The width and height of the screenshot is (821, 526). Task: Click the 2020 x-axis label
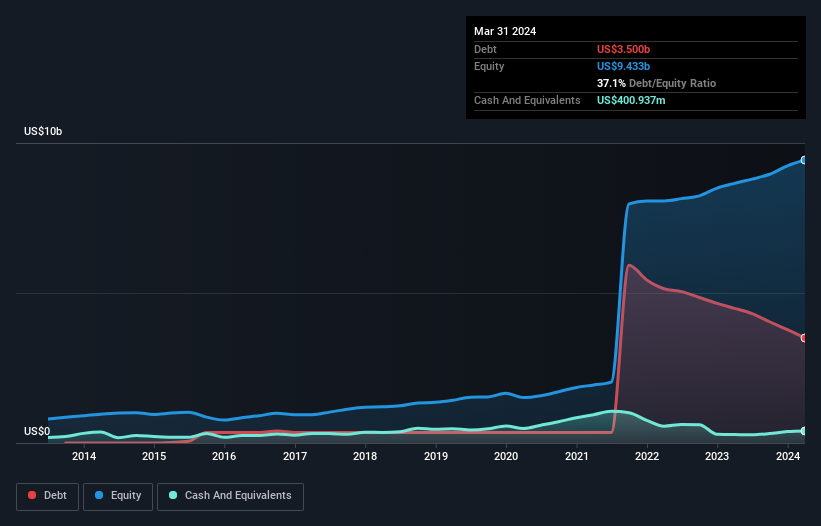pyautogui.click(x=506, y=456)
